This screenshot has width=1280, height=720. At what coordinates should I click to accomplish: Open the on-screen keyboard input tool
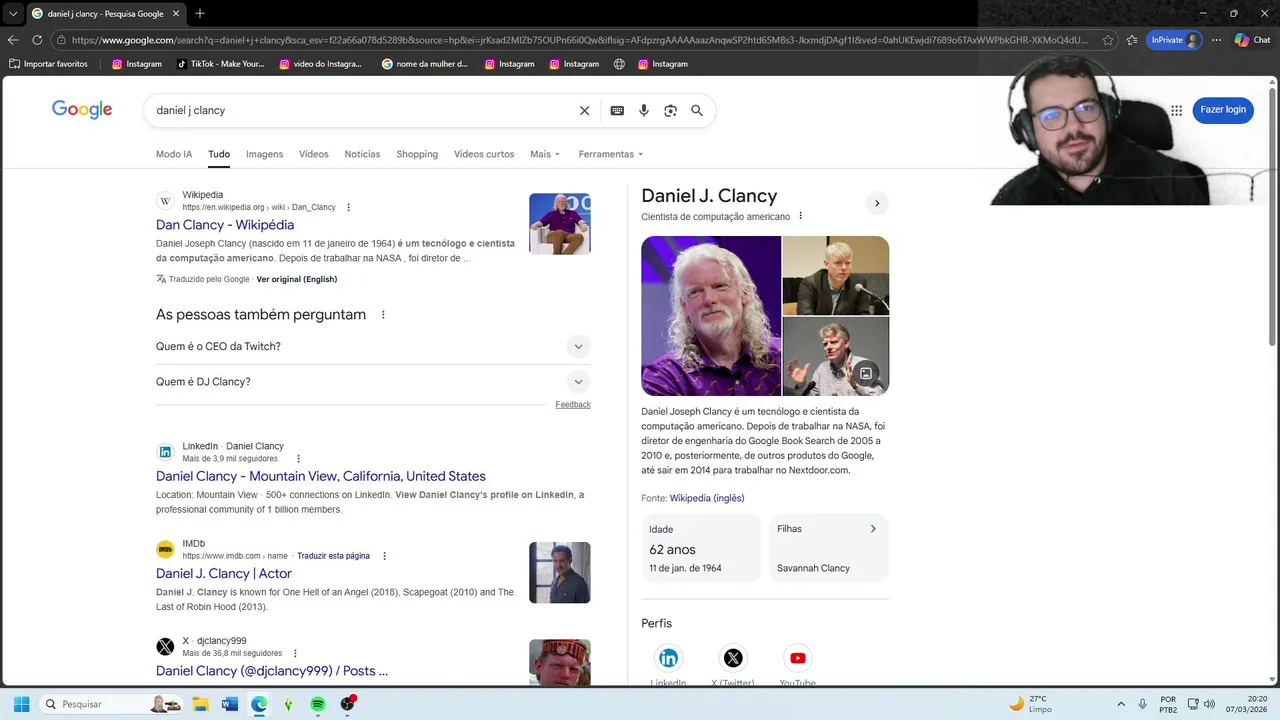pos(617,111)
